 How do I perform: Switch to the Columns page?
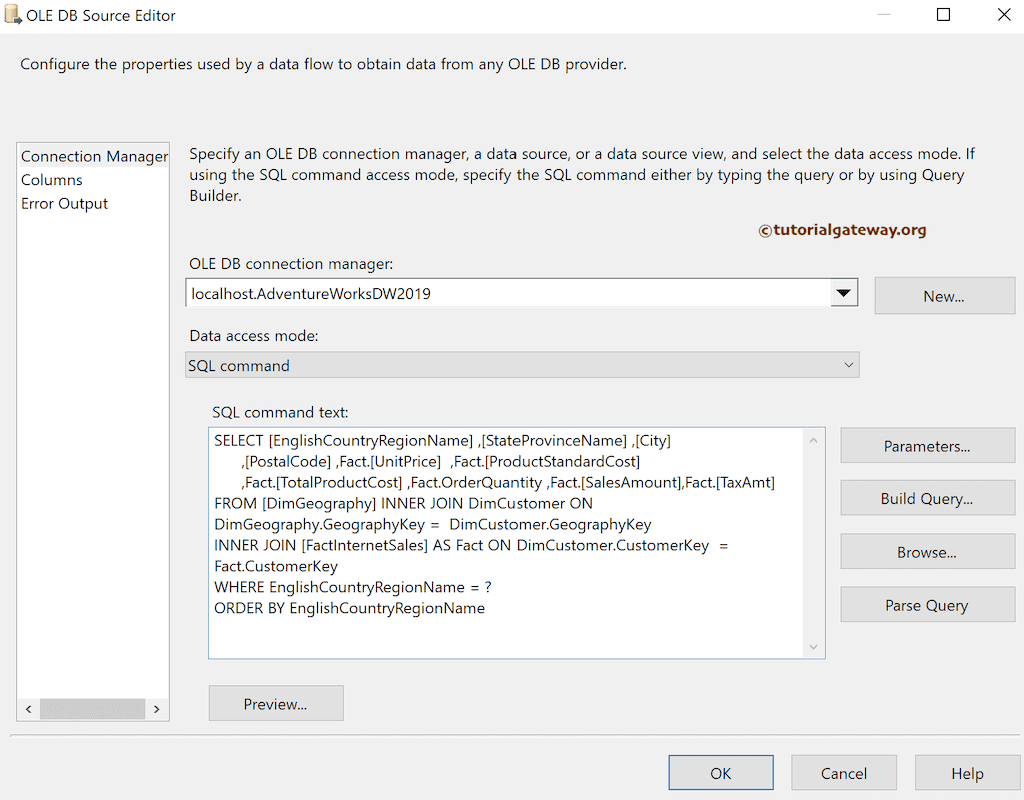click(x=52, y=180)
